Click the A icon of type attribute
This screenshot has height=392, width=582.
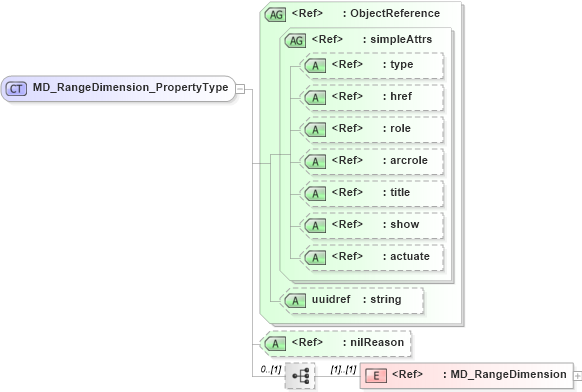[x=315, y=66]
